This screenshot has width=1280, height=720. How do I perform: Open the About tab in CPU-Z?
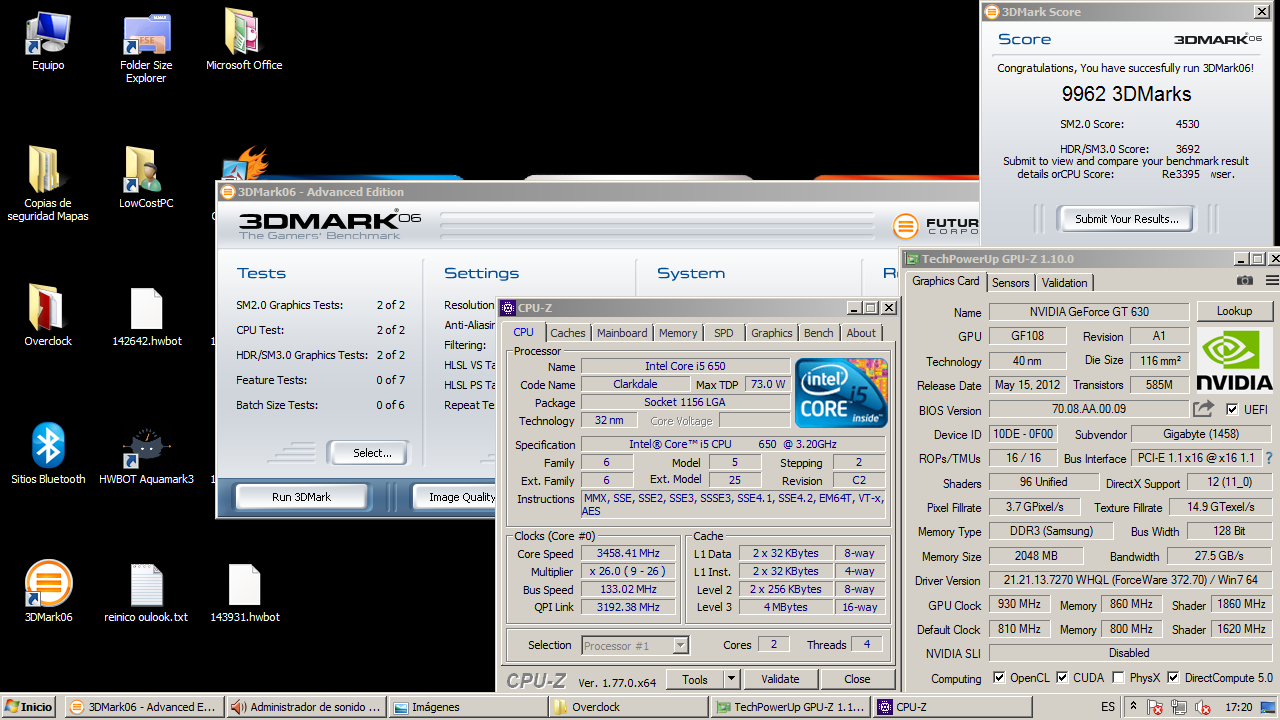861,333
